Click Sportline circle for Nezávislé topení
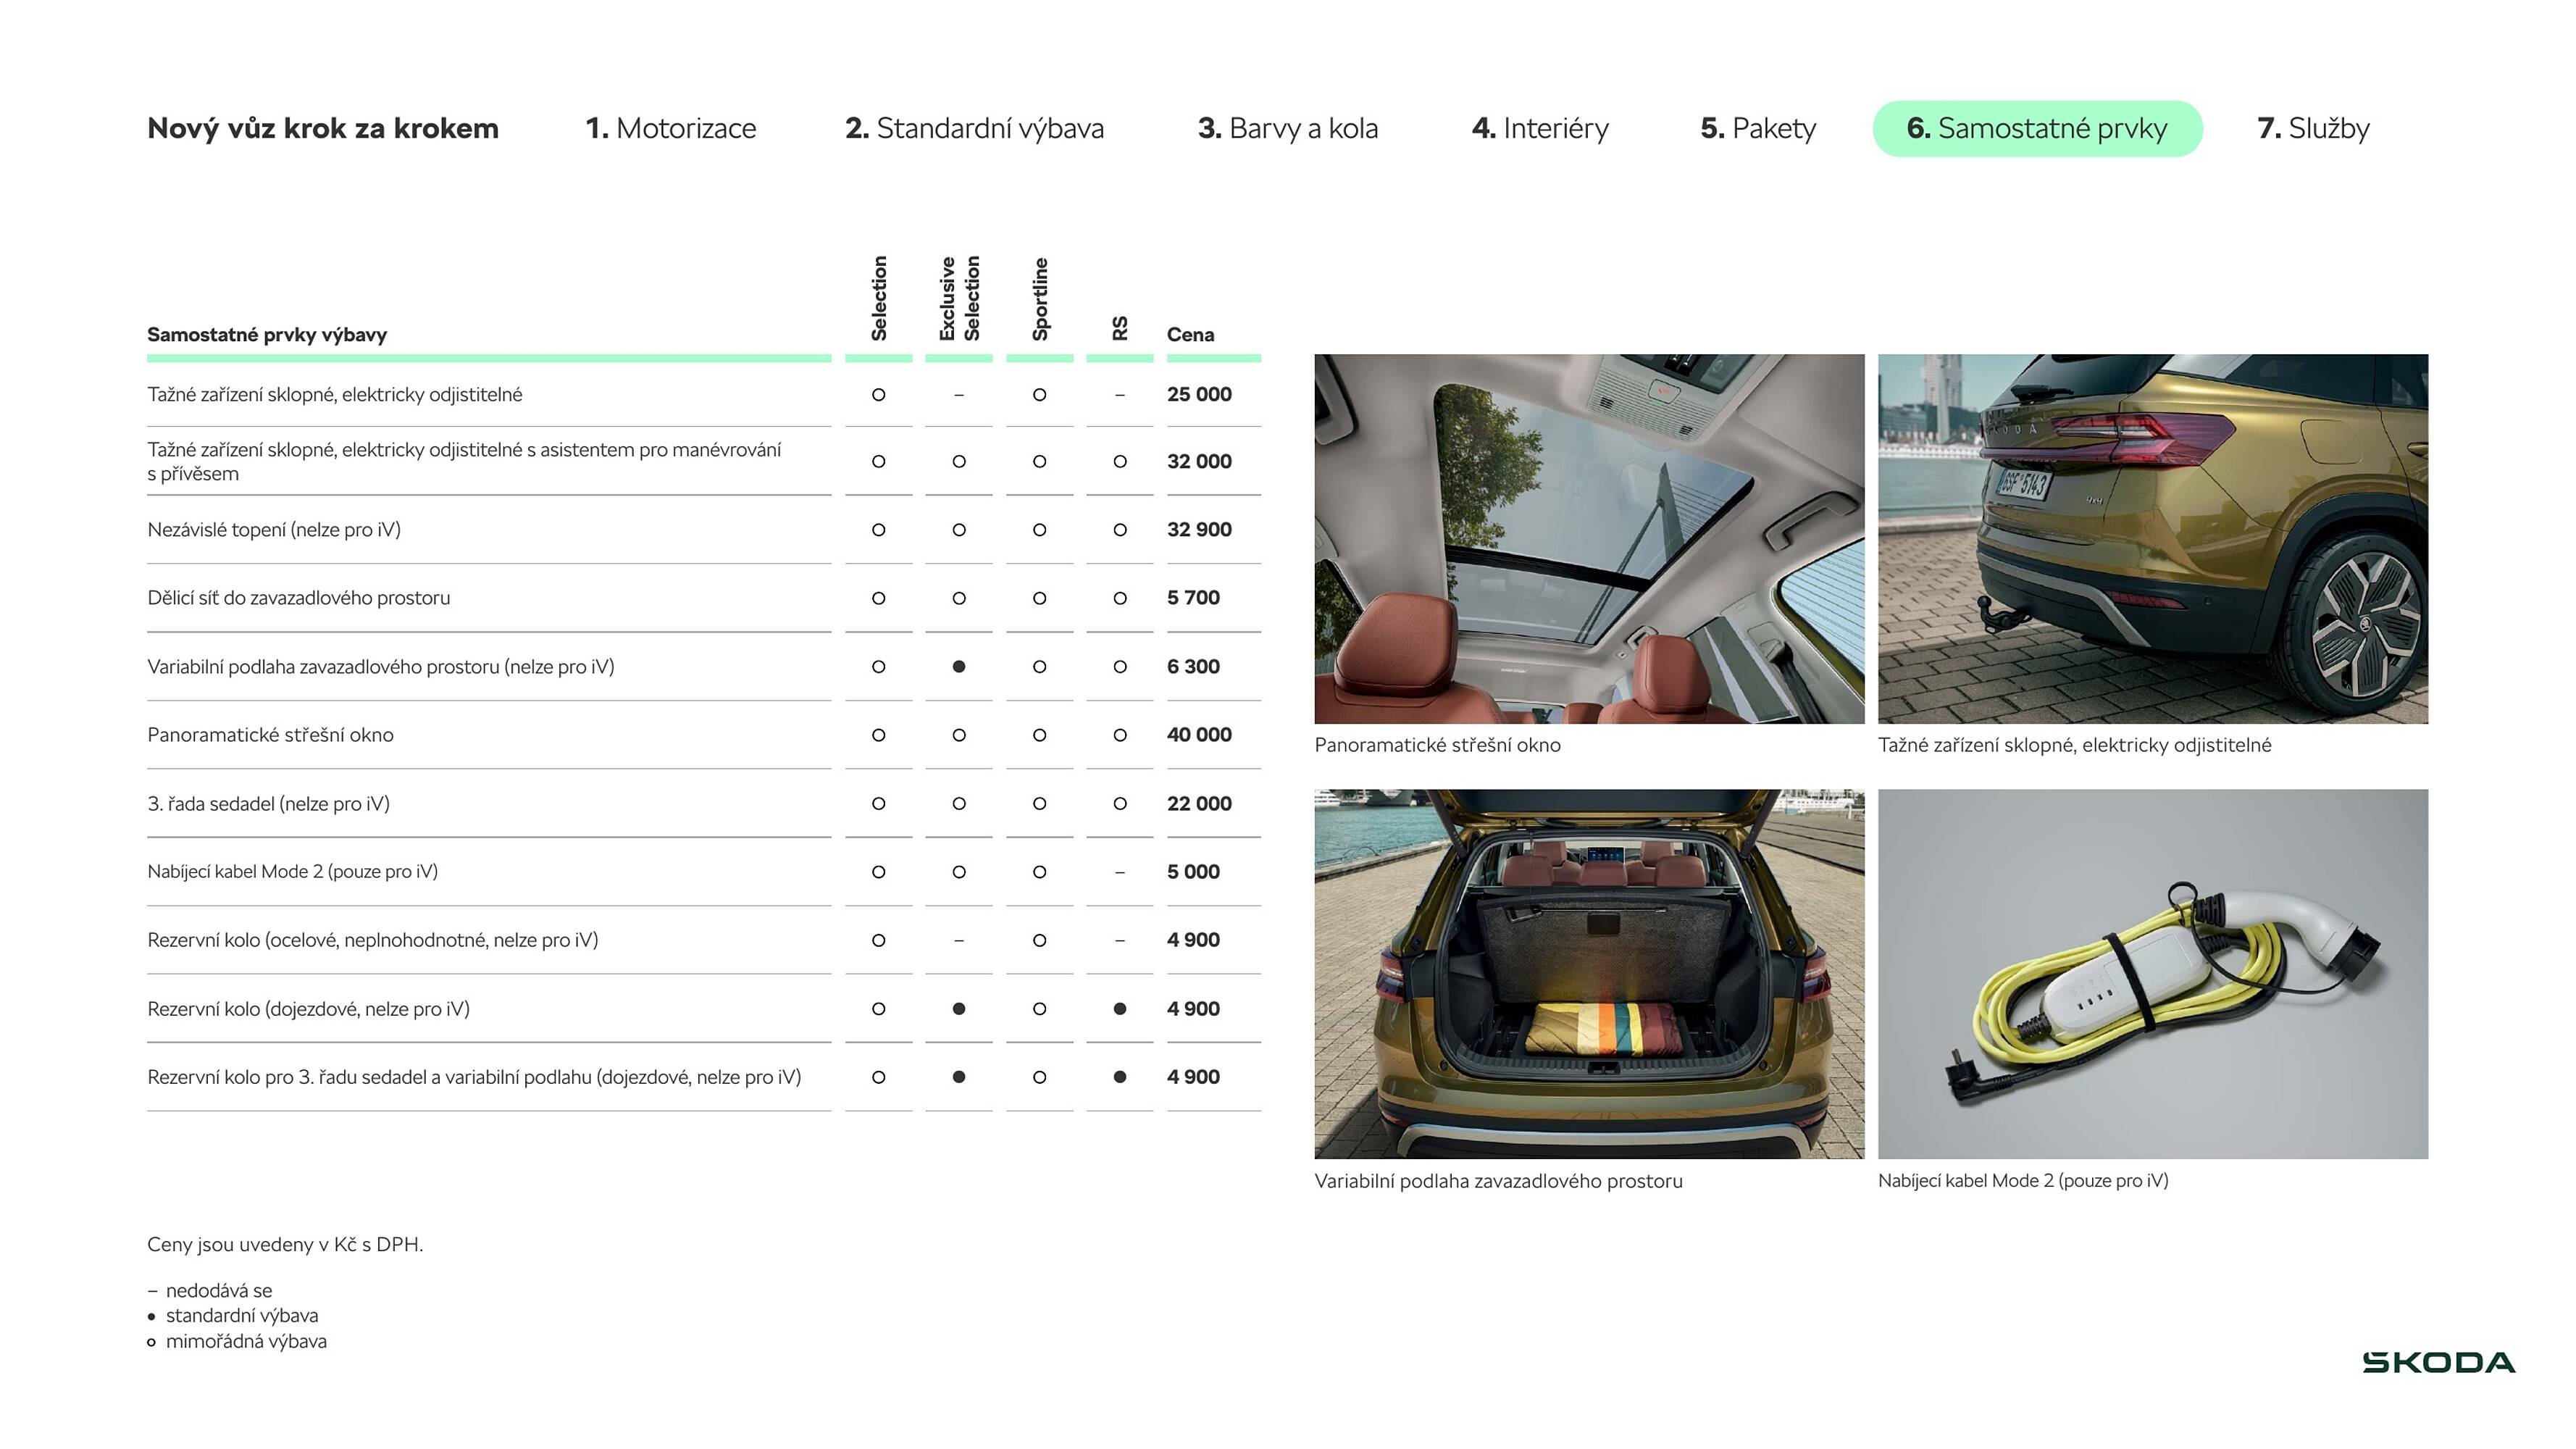 click(1039, 530)
